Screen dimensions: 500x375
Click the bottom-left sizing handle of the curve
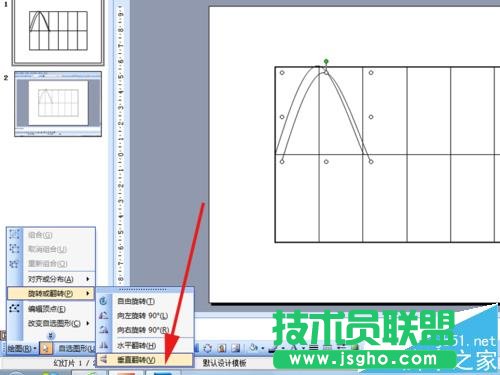pyautogui.click(x=282, y=162)
